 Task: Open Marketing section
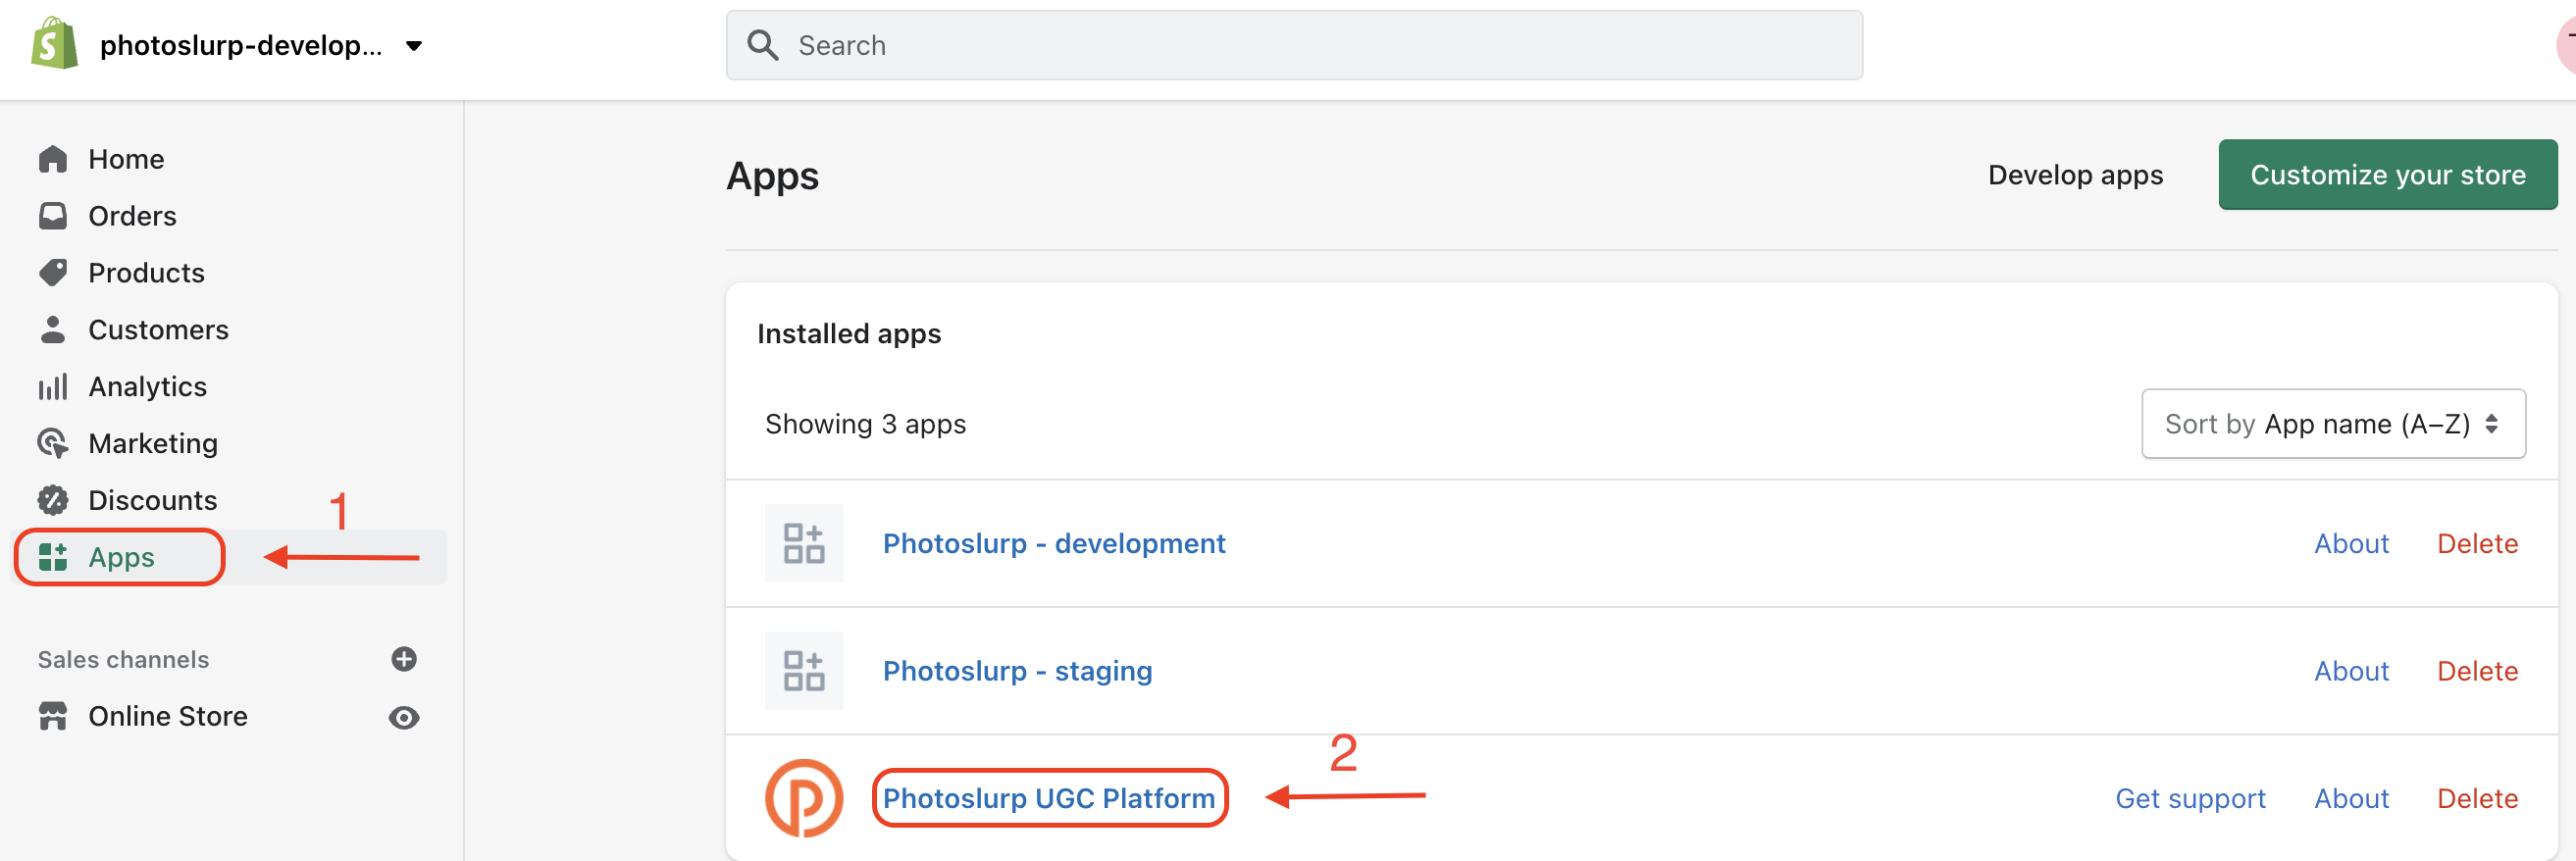pyautogui.click(x=153, y=444)
